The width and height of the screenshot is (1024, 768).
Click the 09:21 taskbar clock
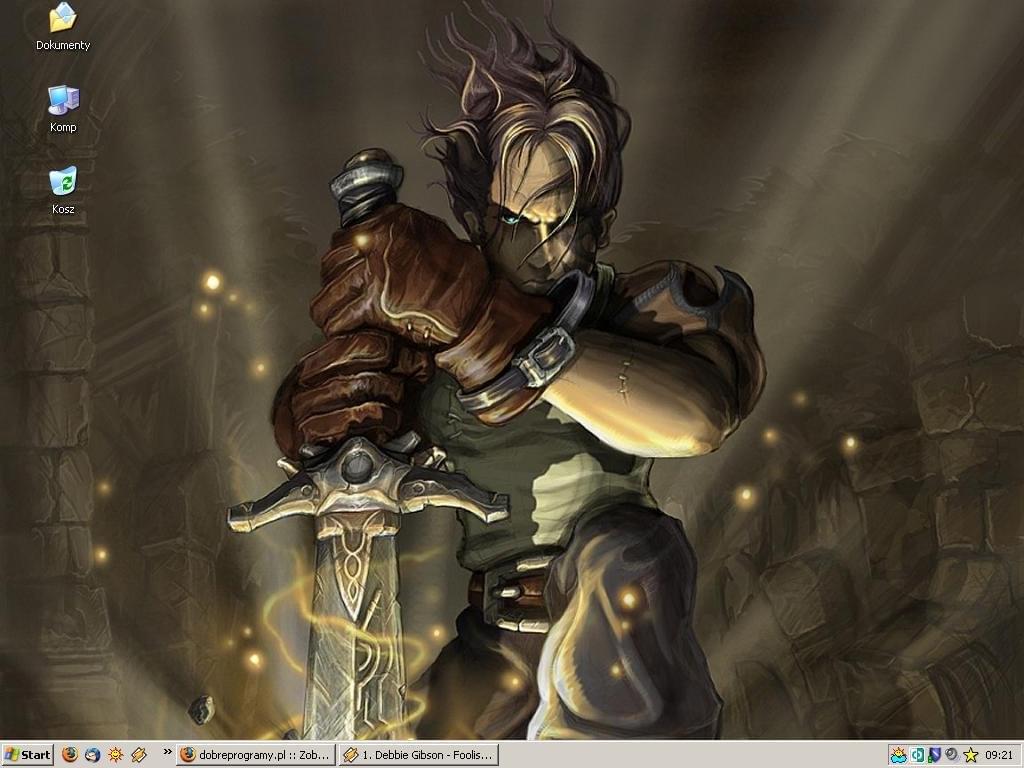coord(999,756)
